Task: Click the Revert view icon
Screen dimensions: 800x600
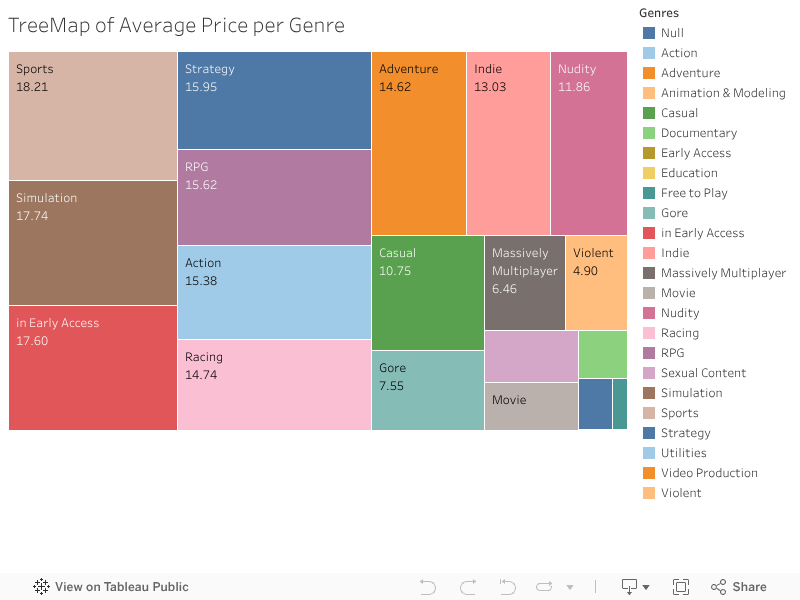Action: (x=507, y=587)
